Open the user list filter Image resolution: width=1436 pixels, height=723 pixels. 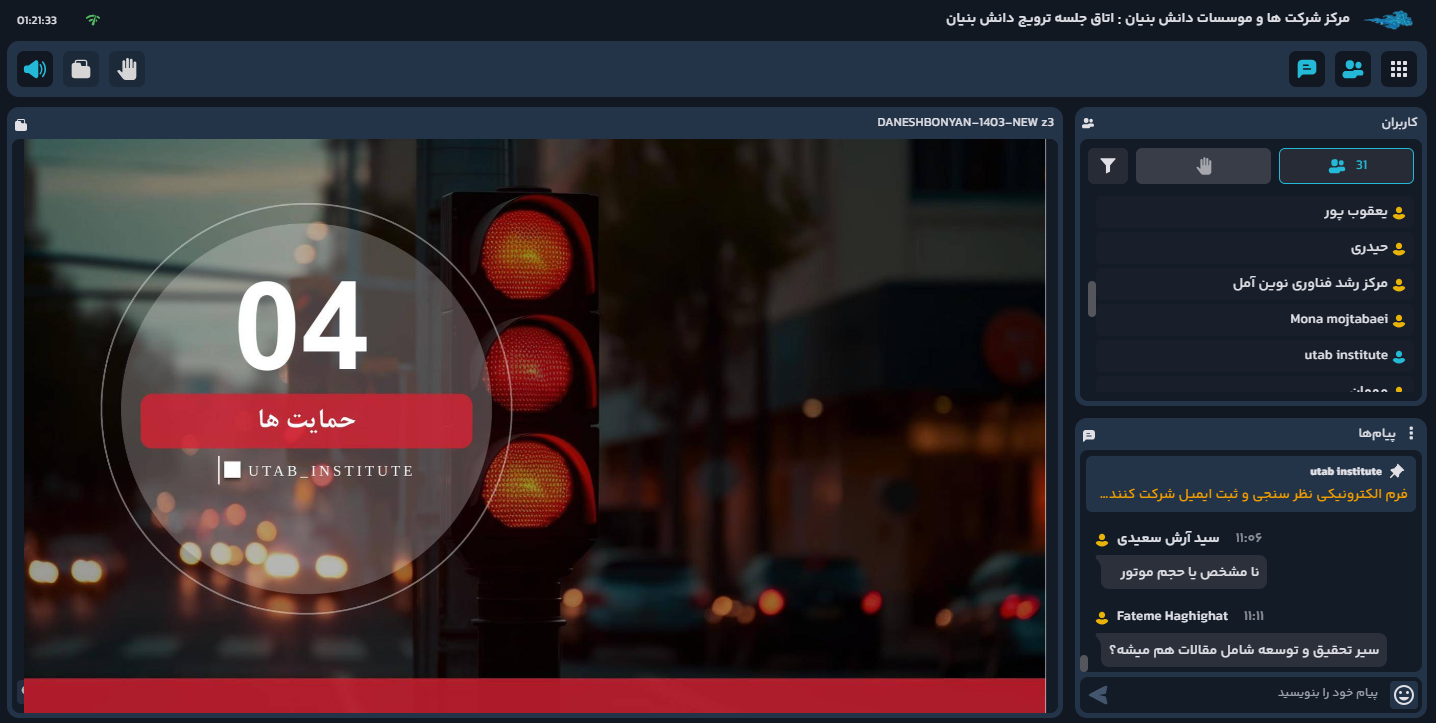point(1108,166)
